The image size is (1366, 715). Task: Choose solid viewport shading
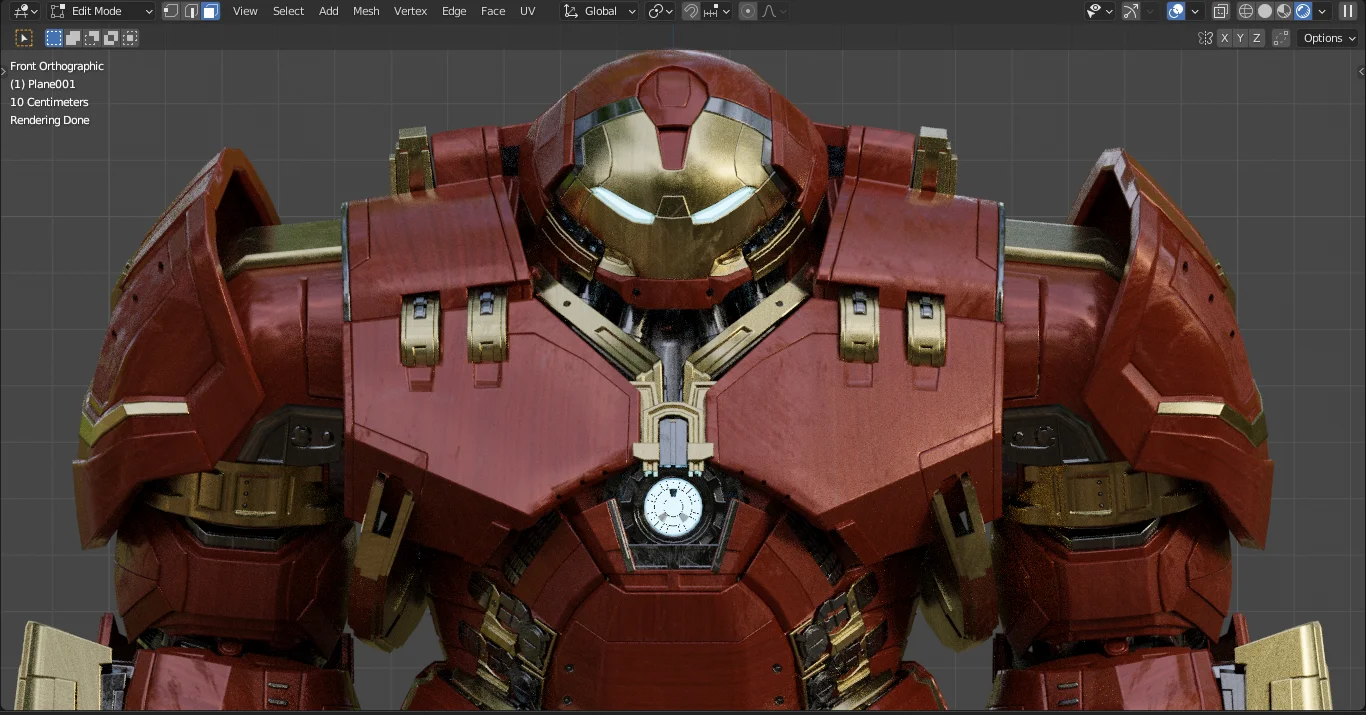[x=1265, y=11]
